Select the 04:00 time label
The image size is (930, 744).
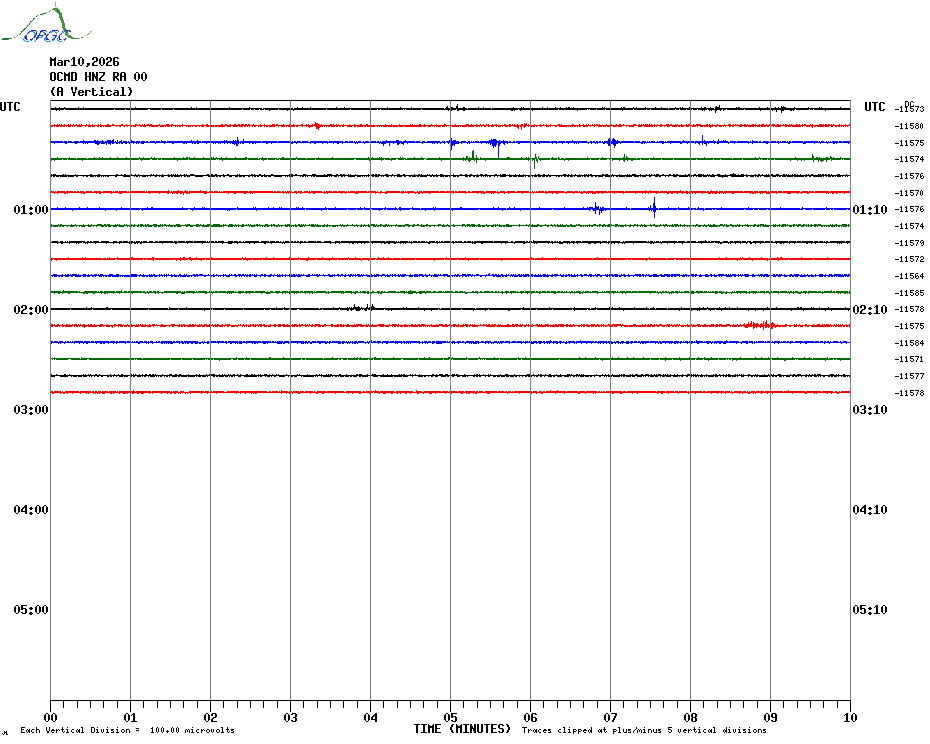point(31,510)
